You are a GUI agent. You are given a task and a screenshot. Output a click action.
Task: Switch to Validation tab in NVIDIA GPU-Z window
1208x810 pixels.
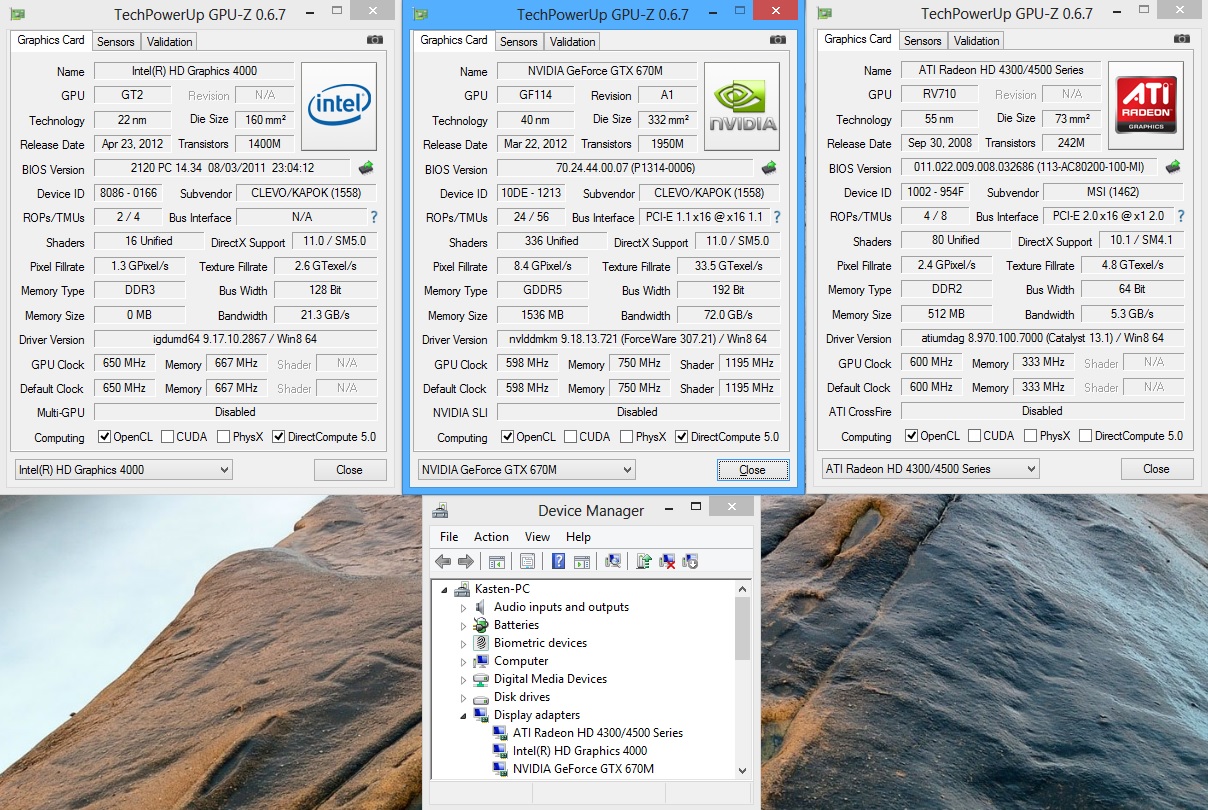coord(573,41)
